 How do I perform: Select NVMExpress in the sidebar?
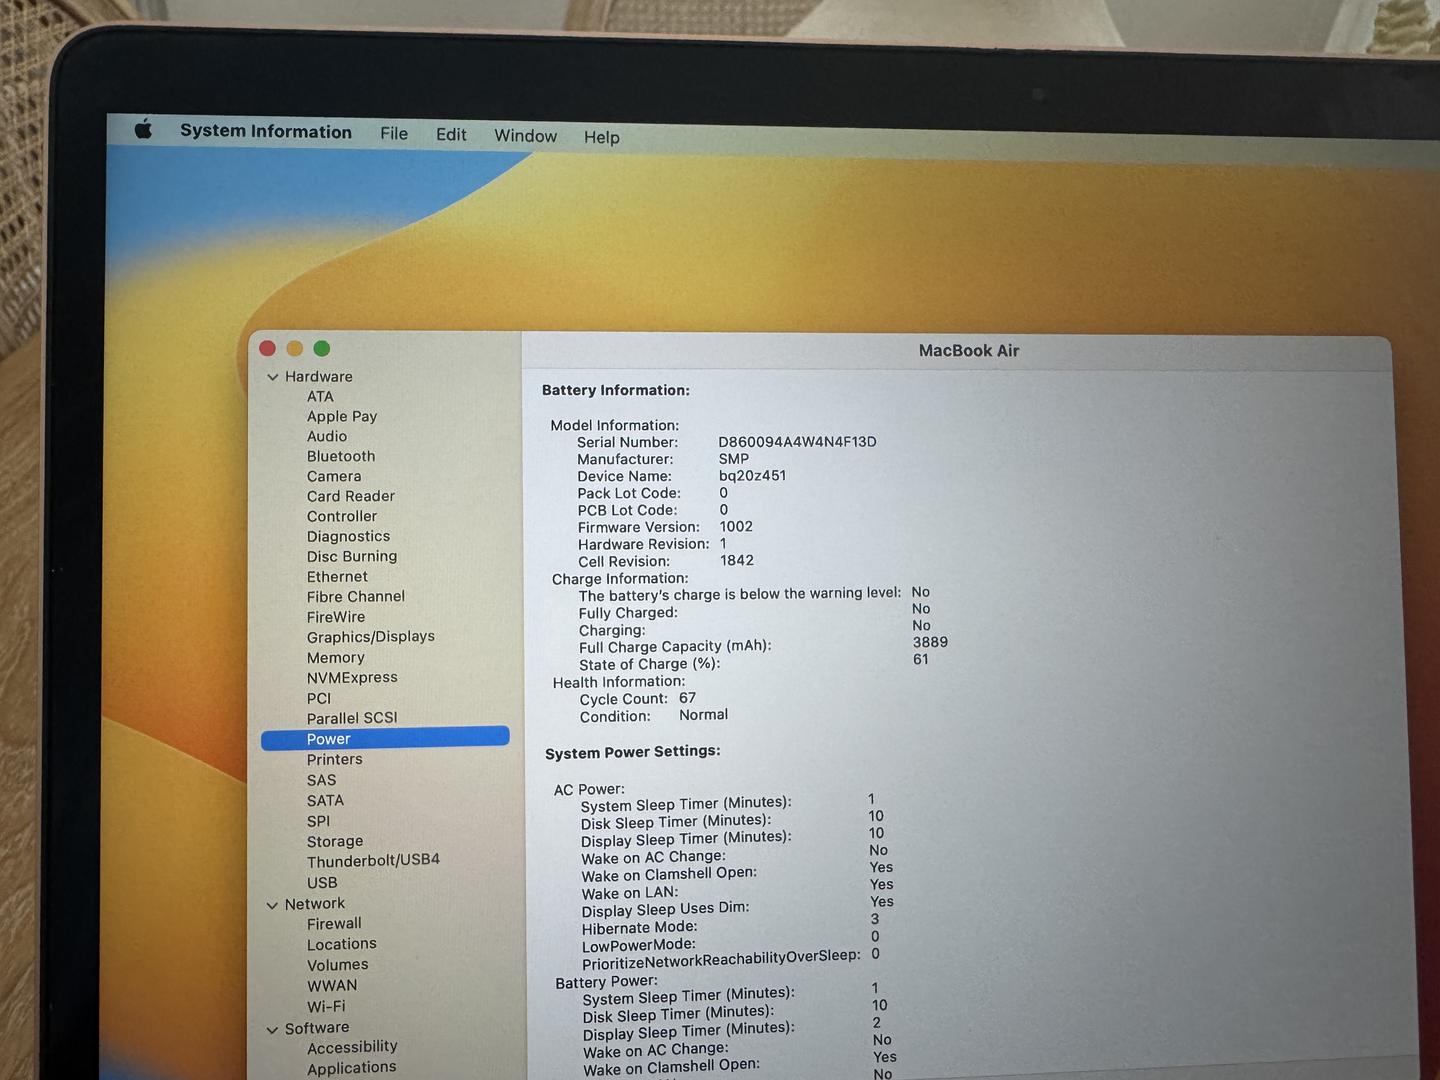click(352, 677)
